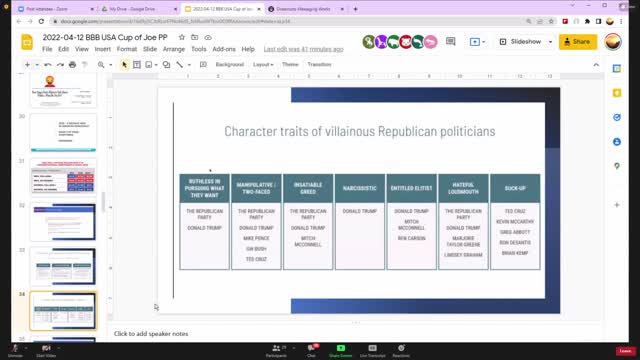The height and width of the screenshot is (360, 640).
Task: Click the paint format icon
Action: click(84, 64)
